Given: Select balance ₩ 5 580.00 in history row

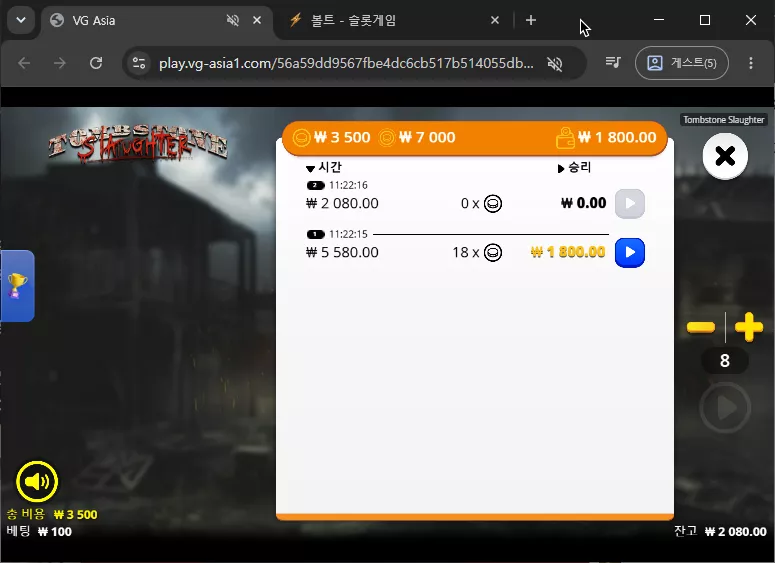Looking at the screenshot, I should [342, 252].
